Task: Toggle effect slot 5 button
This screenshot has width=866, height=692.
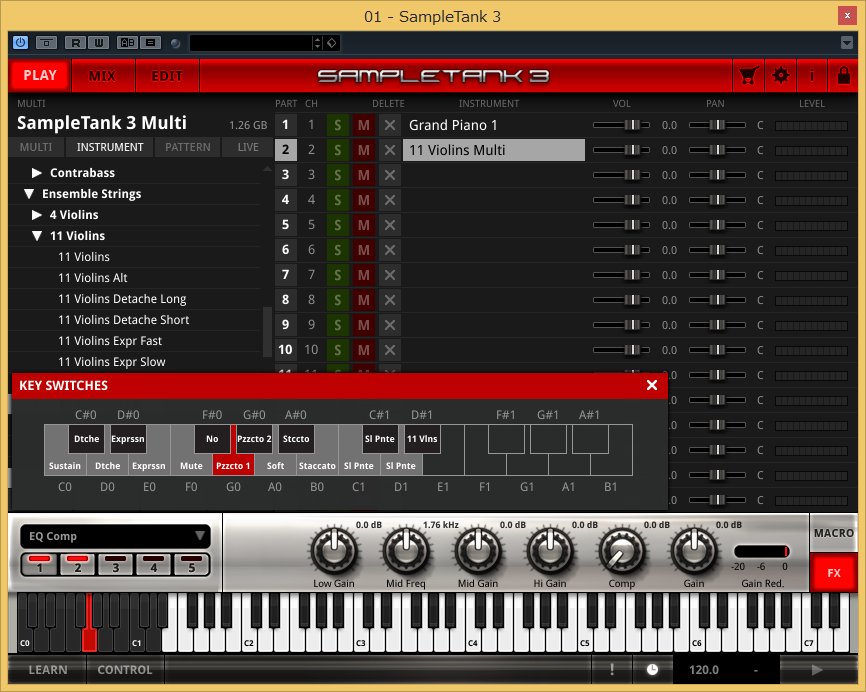Action: 192,564
